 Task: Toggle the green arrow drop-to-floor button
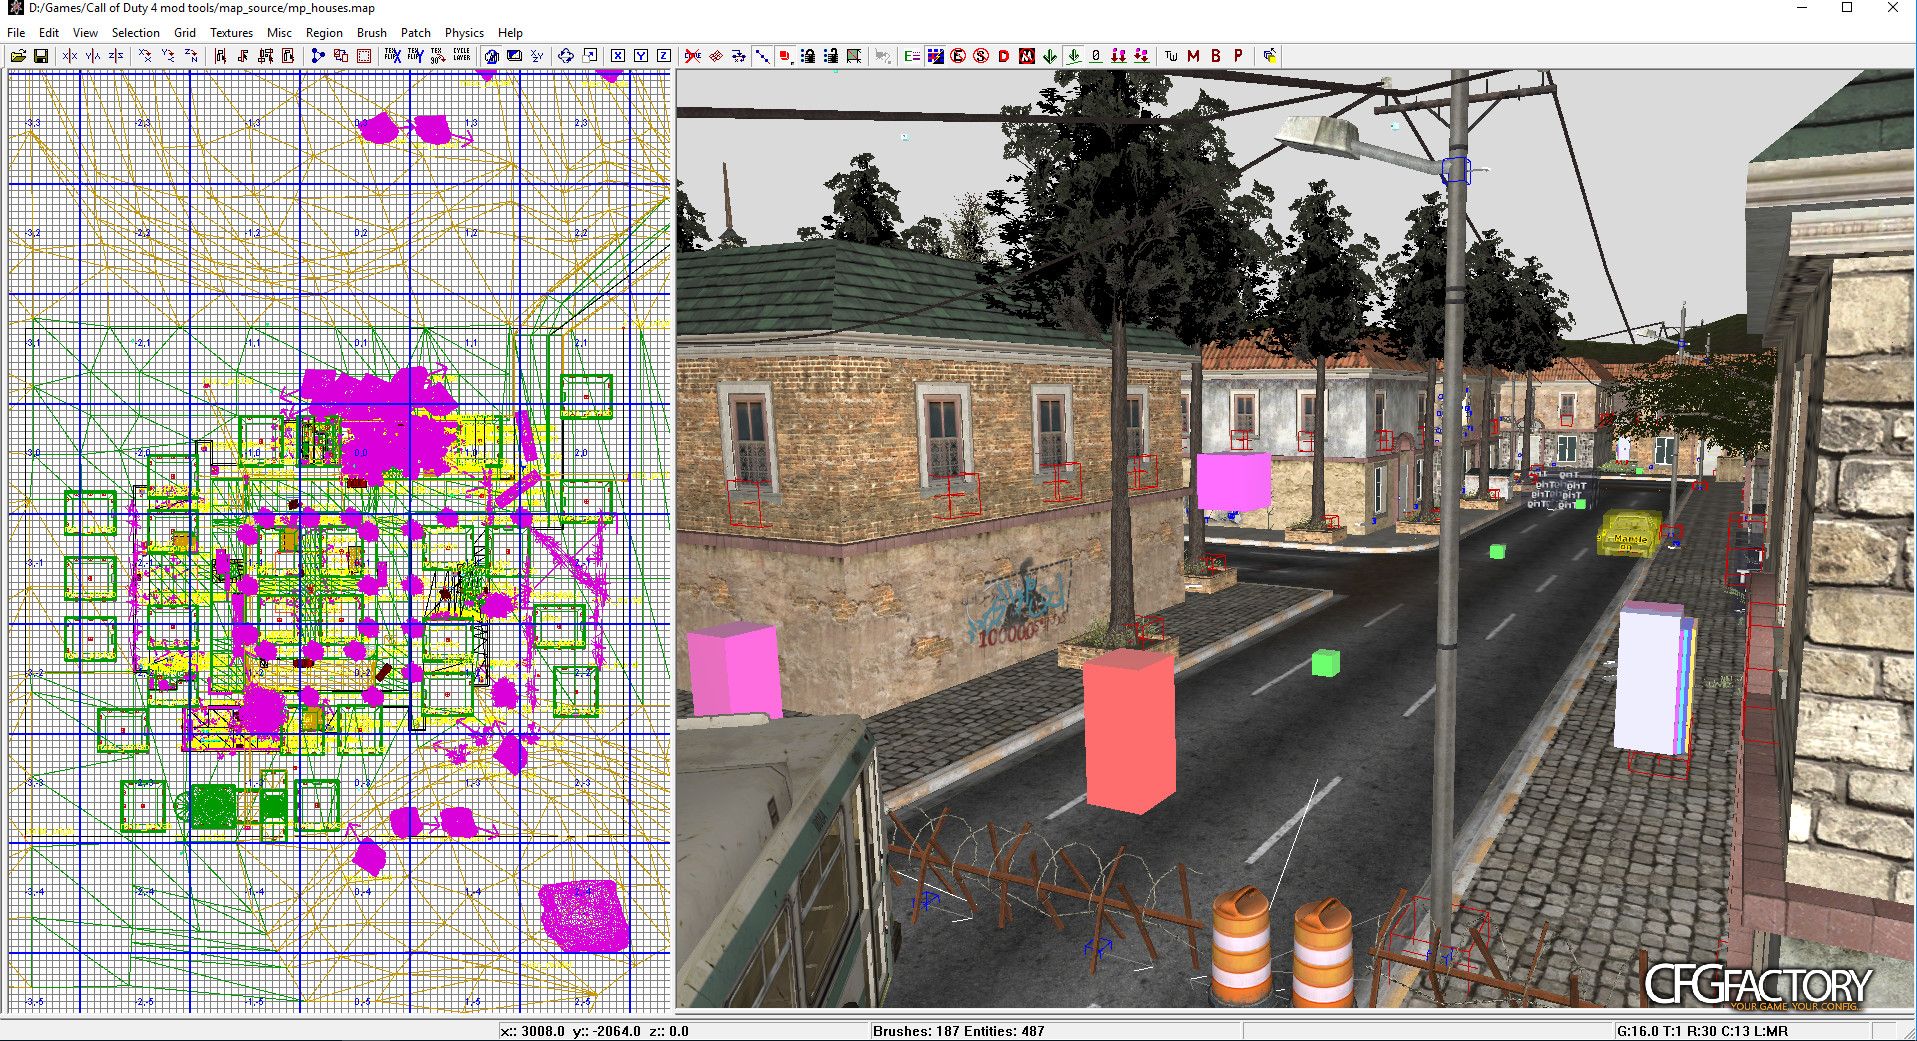[x=1073, y=56]
